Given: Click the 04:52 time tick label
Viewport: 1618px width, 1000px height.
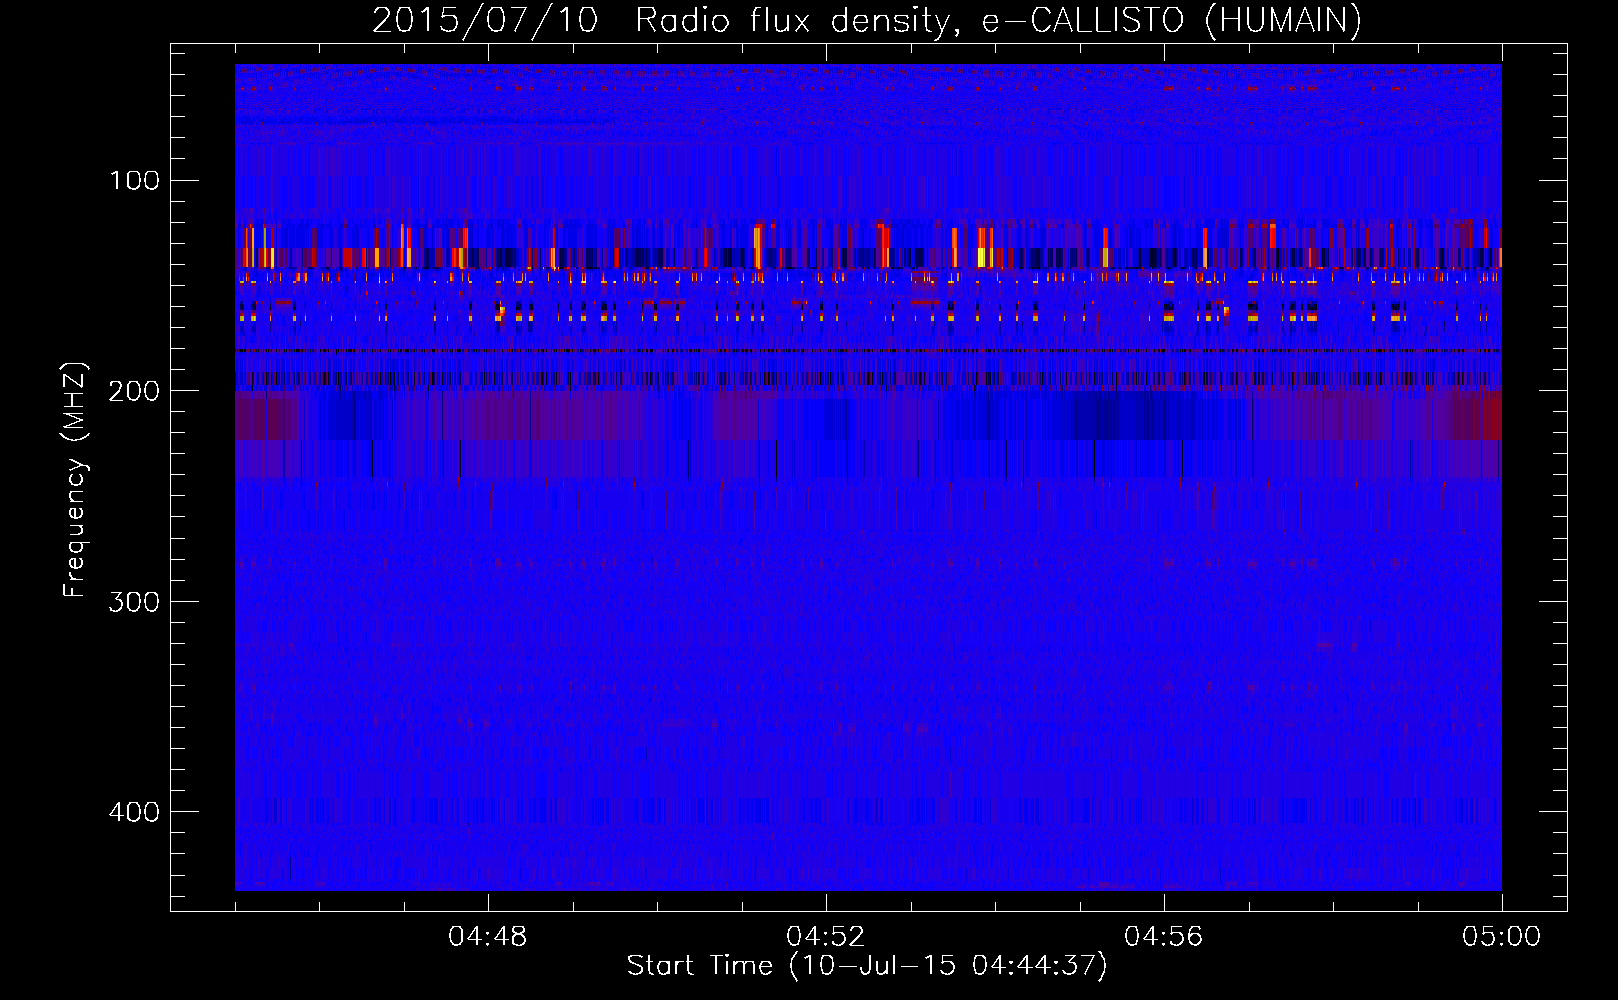Looking at the screenshot, I should [826, 936].
